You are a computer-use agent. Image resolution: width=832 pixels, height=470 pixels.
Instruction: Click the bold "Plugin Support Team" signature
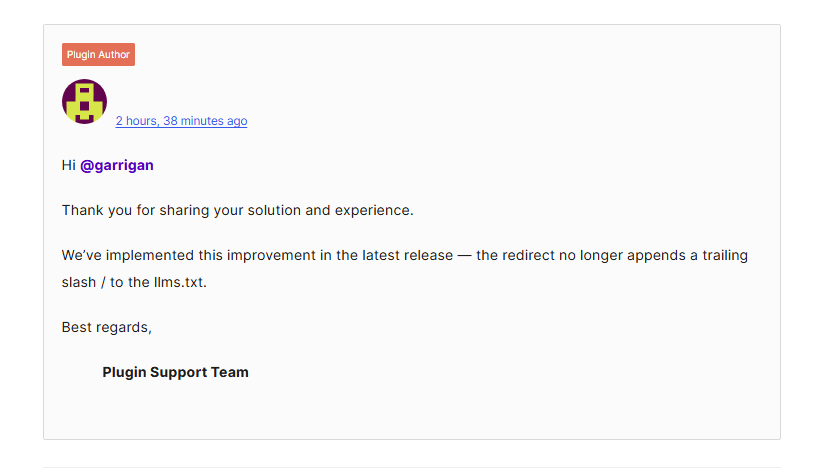click(175, 372)
